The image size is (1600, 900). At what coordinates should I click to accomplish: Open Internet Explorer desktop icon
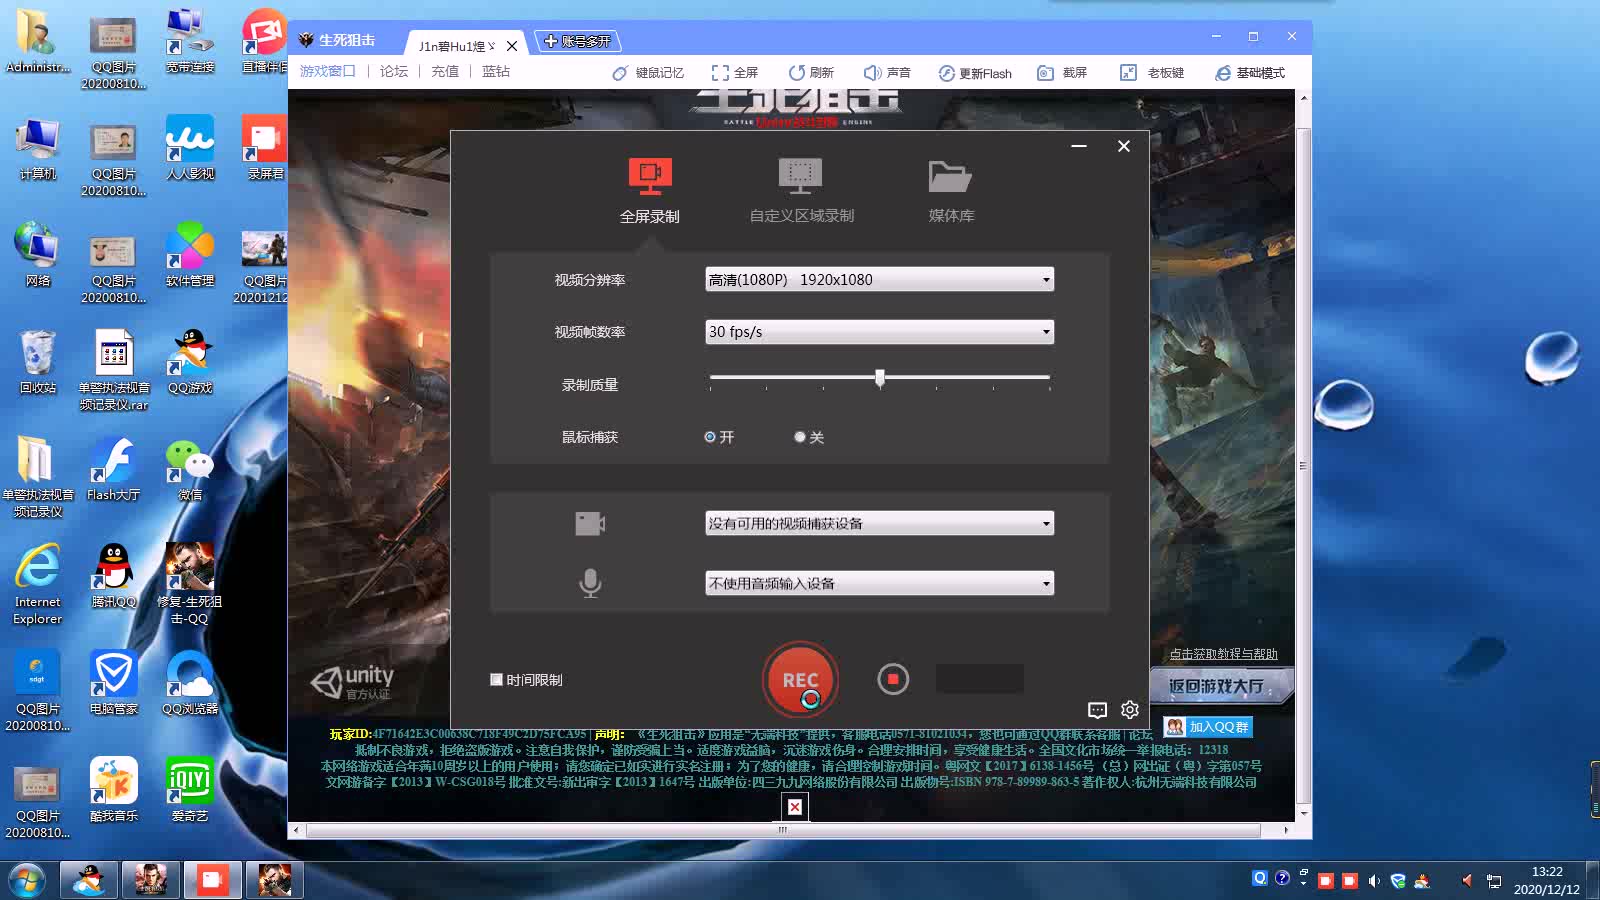(37, 585)
